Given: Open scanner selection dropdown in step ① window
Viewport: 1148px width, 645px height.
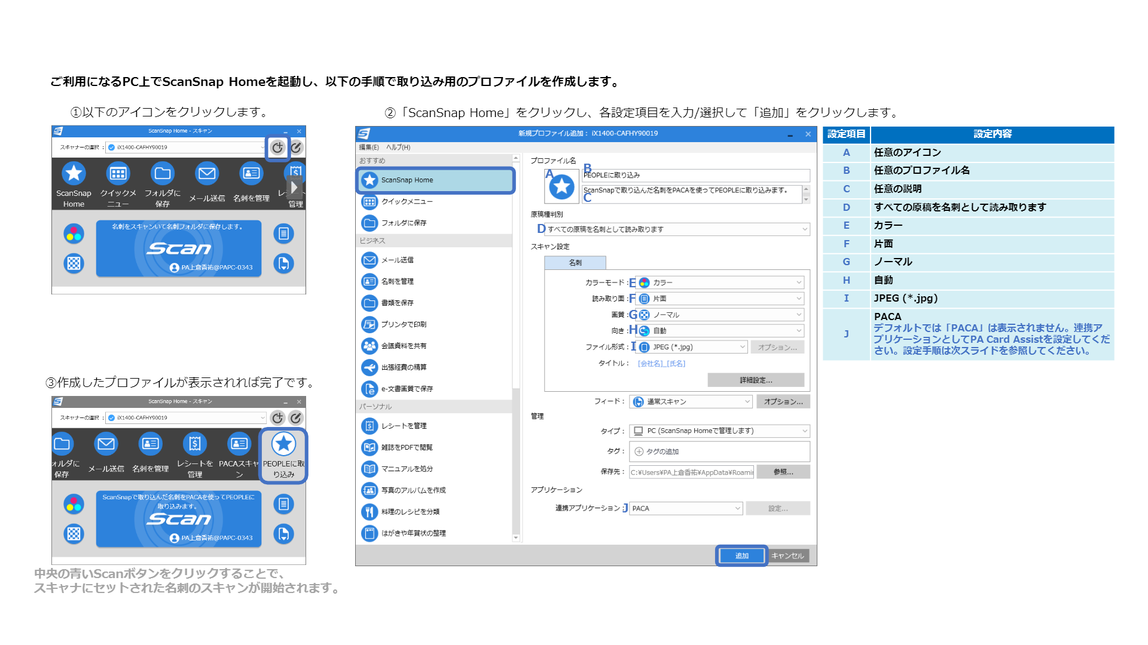Looking at the screenshot, I should click(186, 147).
